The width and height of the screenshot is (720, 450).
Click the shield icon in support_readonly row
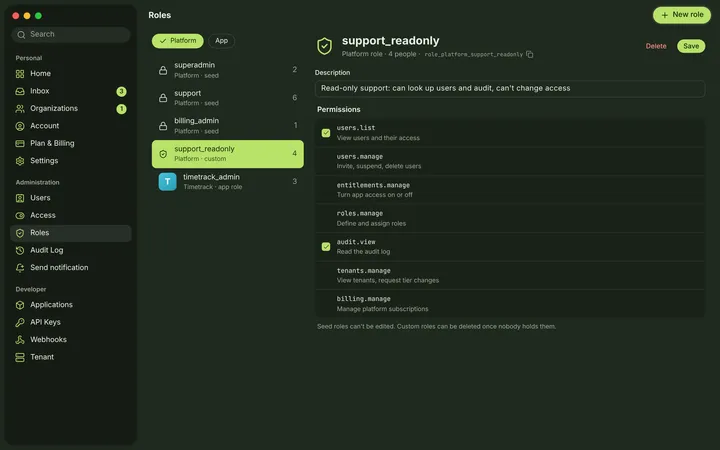(163, 154)
